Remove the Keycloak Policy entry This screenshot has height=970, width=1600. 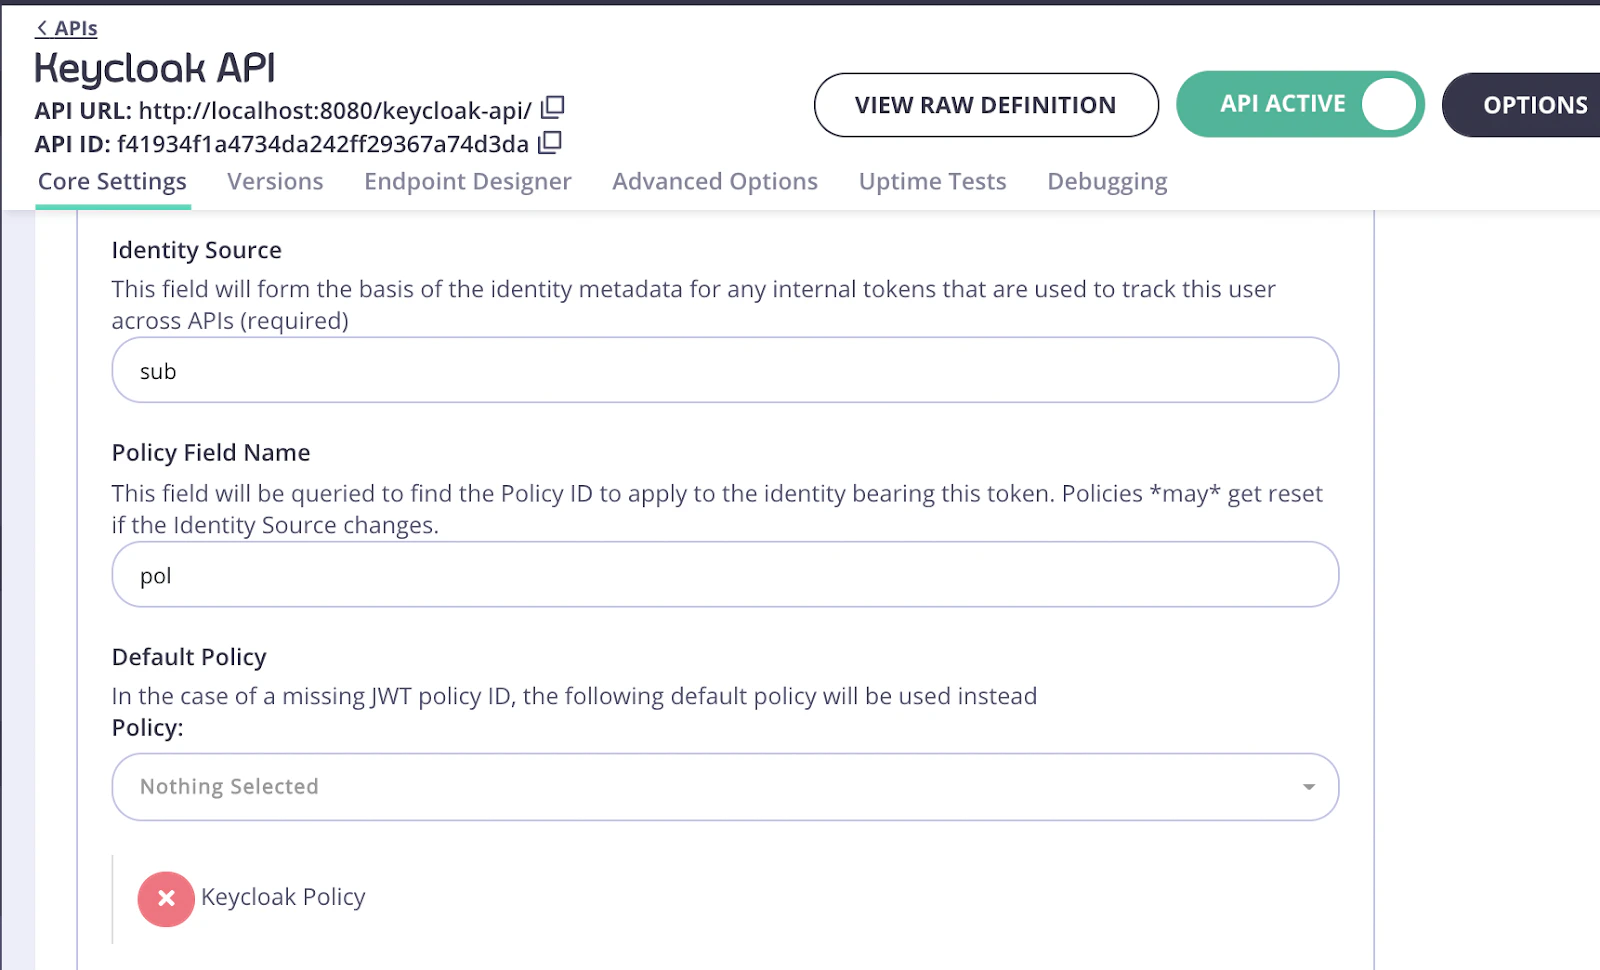pos(166,898)
